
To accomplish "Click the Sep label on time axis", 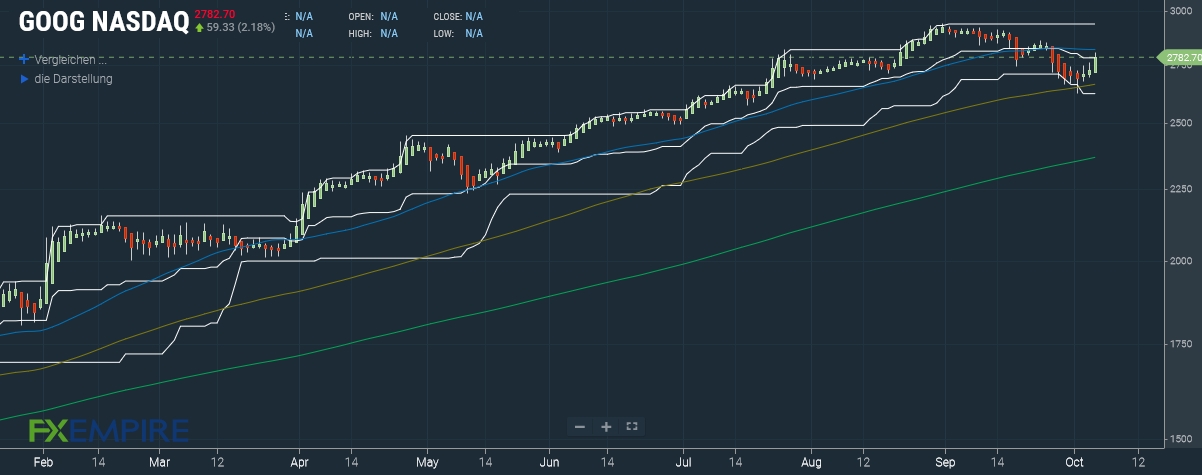I will (x=946, y=463).
